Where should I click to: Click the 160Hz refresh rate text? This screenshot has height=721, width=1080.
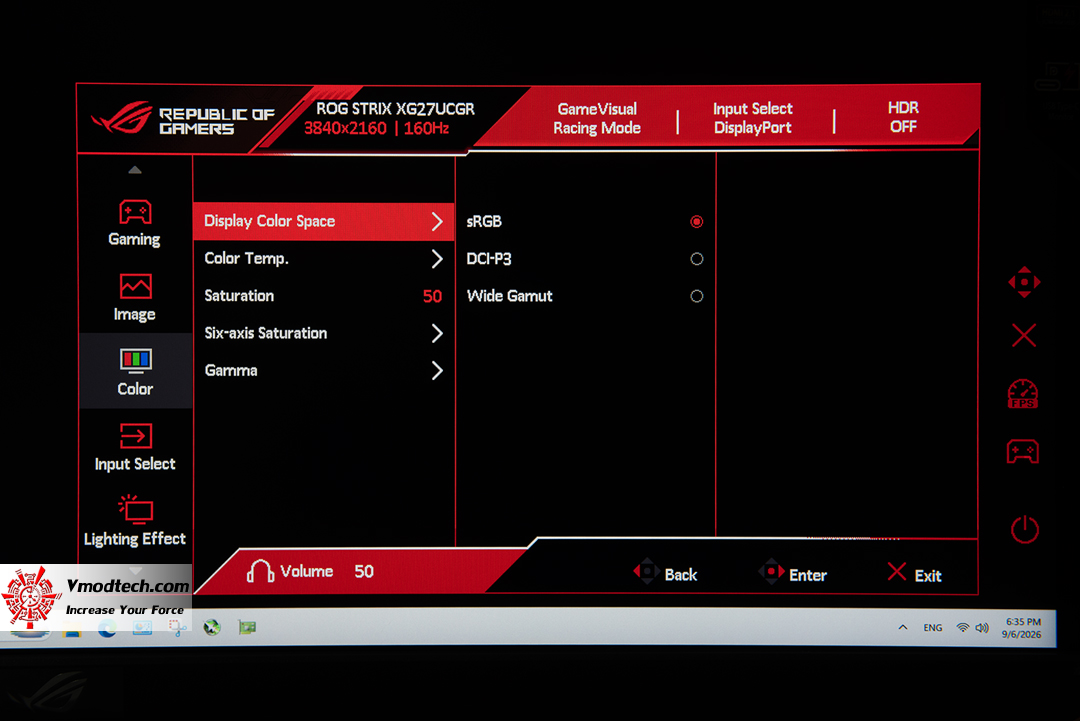pyautogui.click(x=426, y=128)
